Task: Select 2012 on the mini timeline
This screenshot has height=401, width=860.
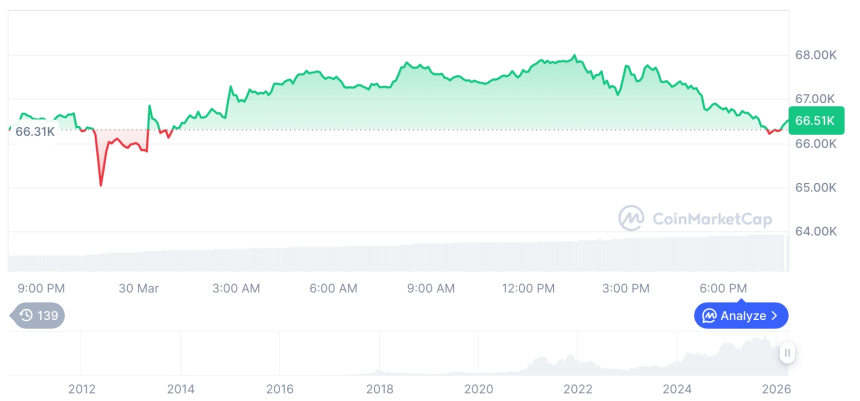Action: 82,388
